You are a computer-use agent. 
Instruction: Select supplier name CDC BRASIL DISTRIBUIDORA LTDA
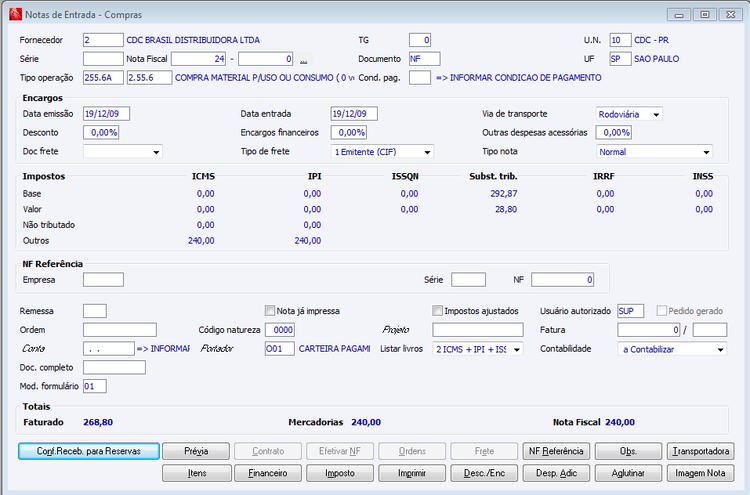[193, 40]
